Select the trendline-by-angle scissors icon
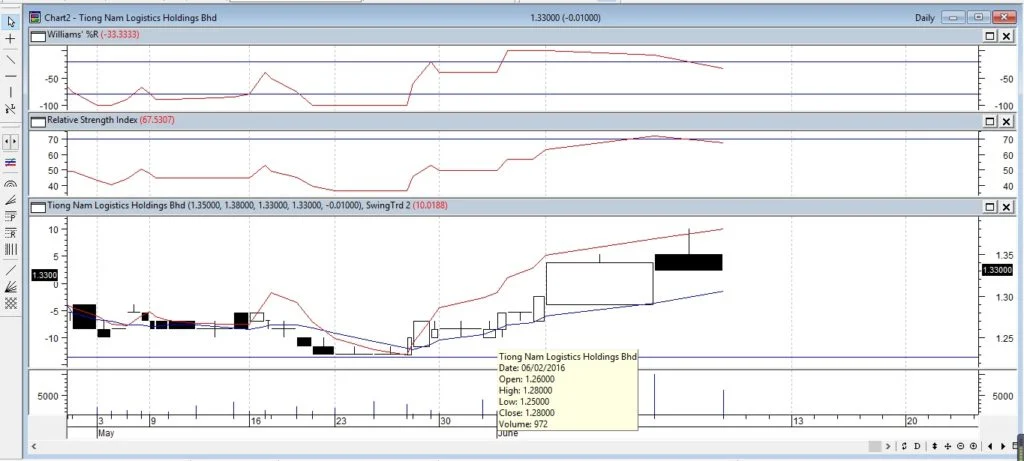The width and height of the screenshot is (1024, 461). [x=10, y=108]
